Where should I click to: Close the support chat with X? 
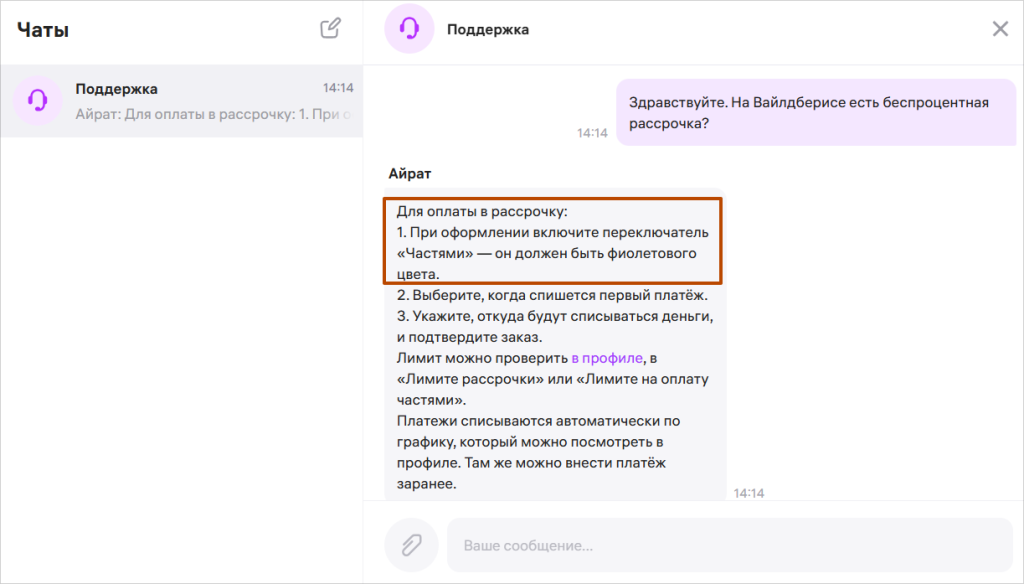coord(999,29)
